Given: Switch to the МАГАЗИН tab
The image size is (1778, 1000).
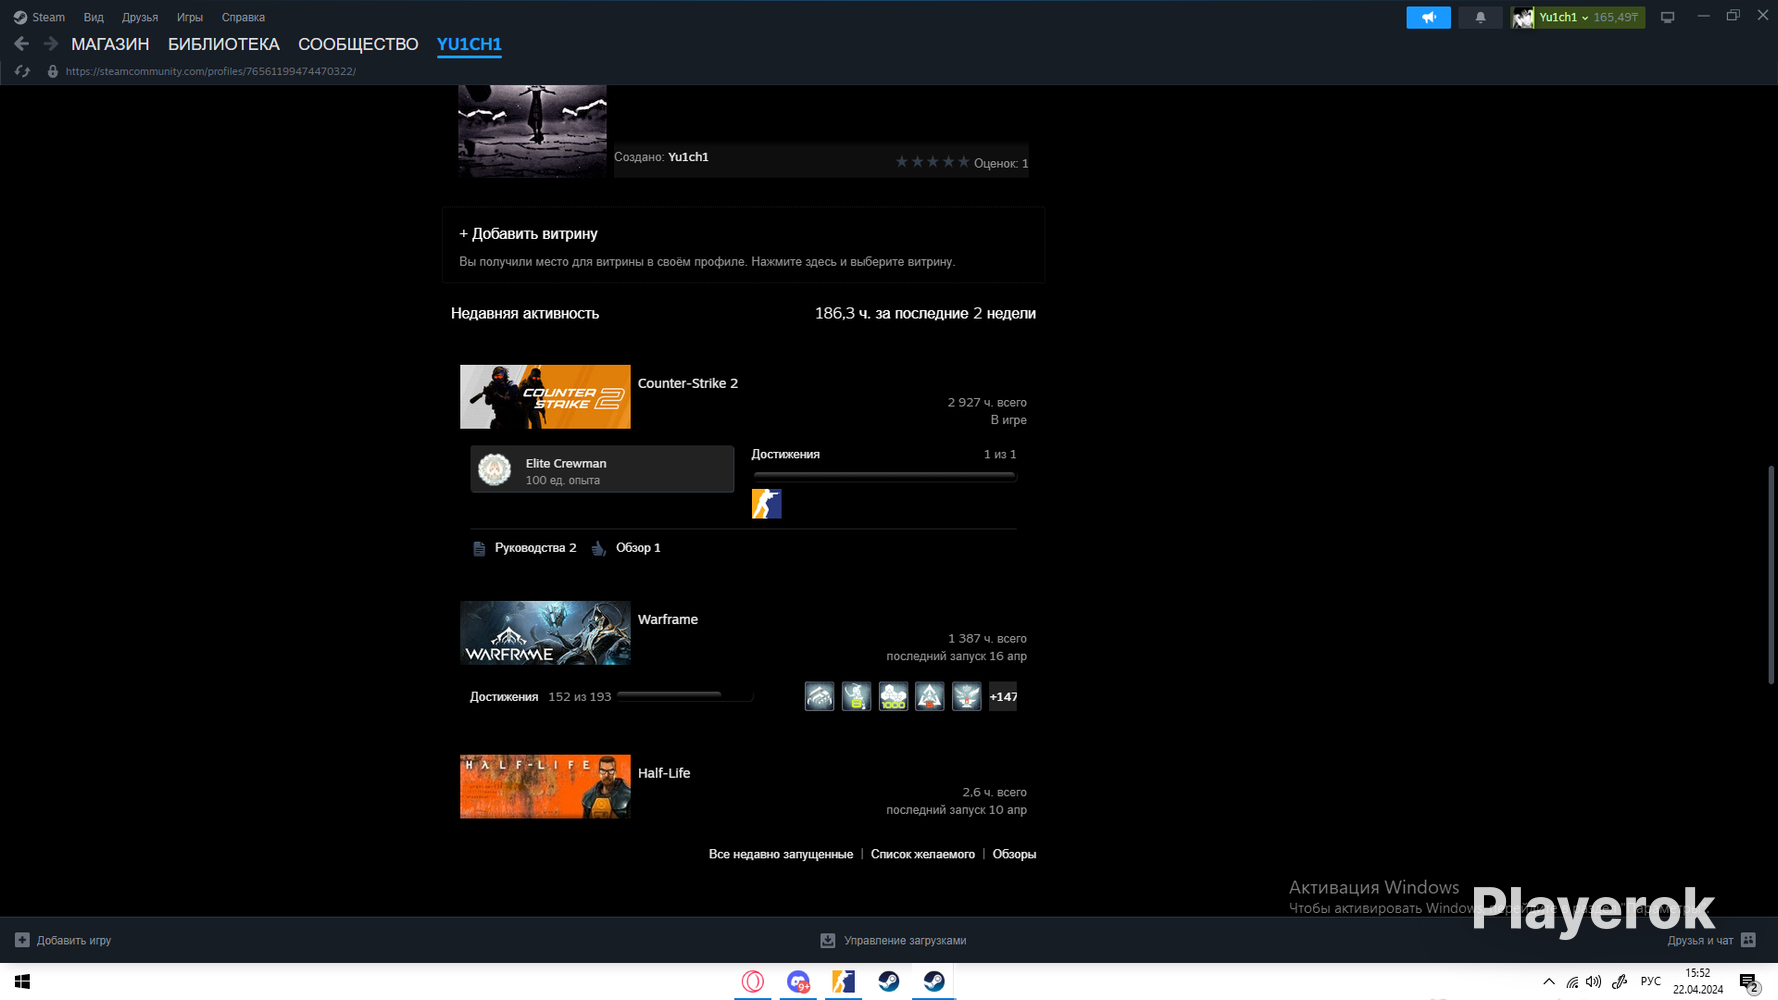Looking at the screenshot, I should [110, 44].
